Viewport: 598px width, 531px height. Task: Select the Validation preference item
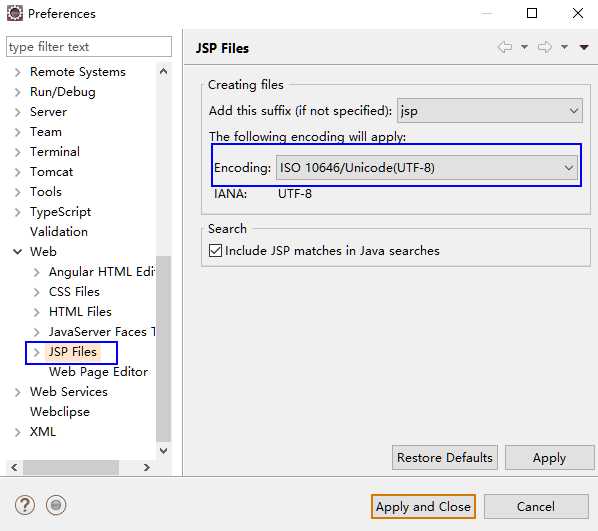[59, 232]
